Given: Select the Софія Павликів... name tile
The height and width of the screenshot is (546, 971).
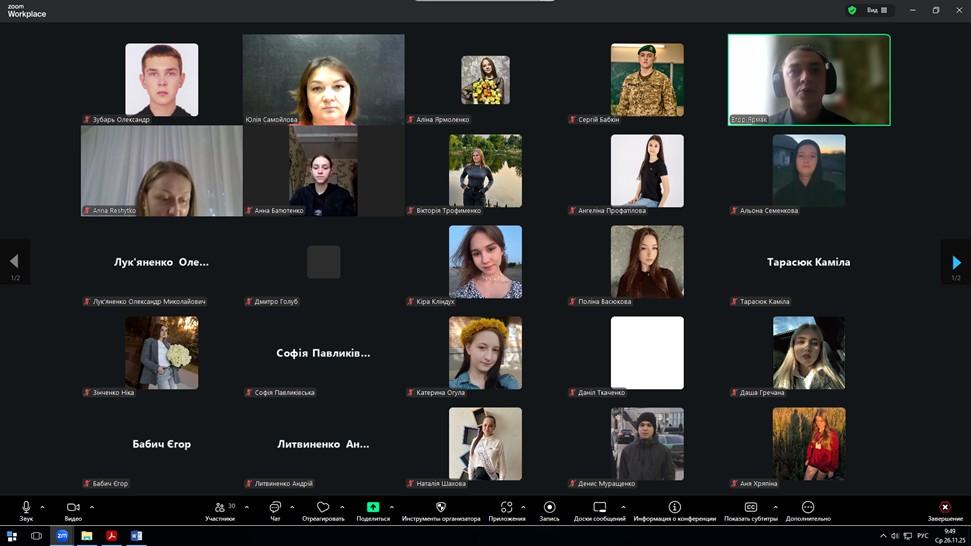Looking at the screenshot, I should (x=323, y=353).
